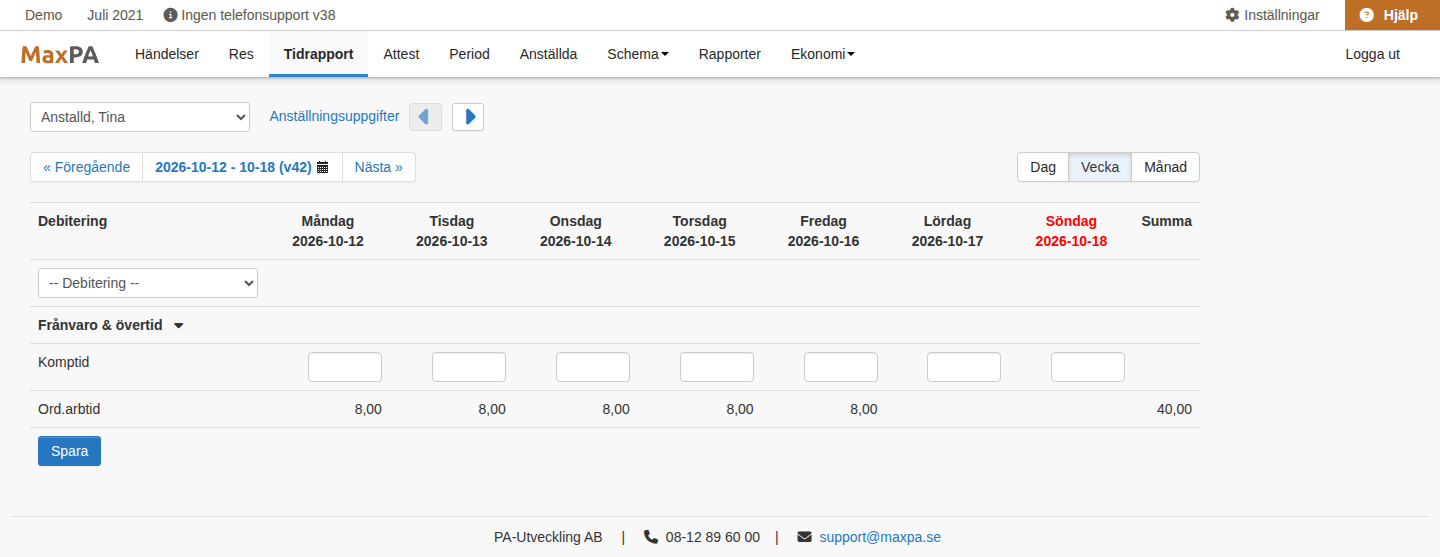Click the orange Hjälp button

pyautogui.click(x=1392, y=15)
